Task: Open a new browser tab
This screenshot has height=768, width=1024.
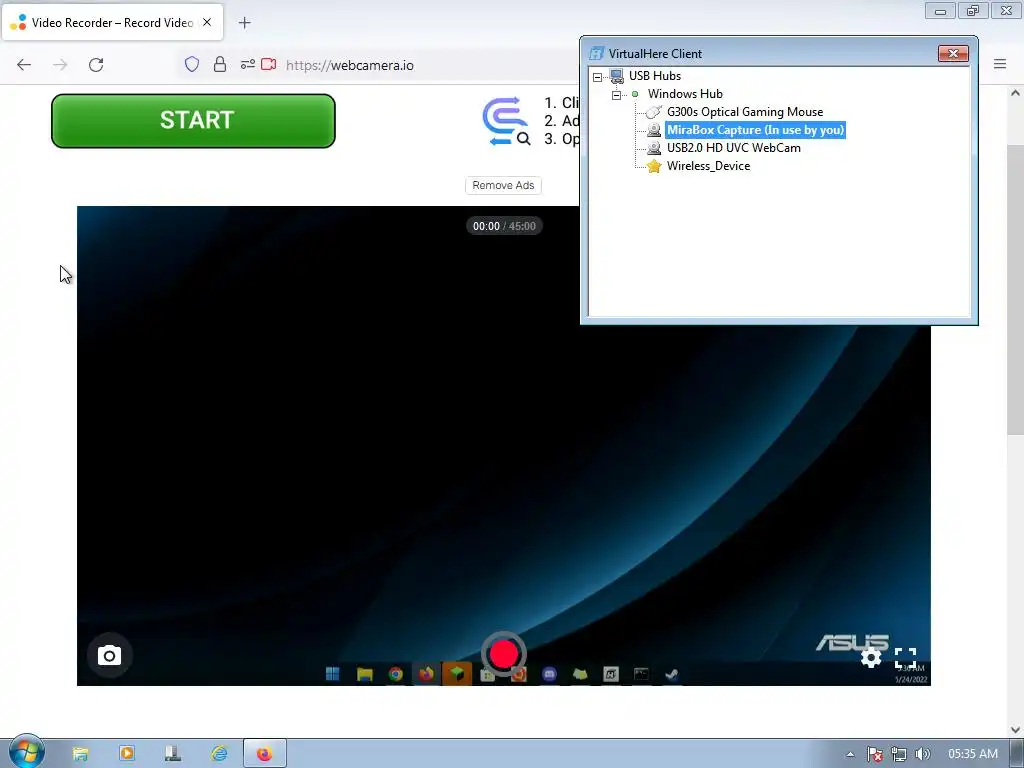Action: (x=244, y=23)
